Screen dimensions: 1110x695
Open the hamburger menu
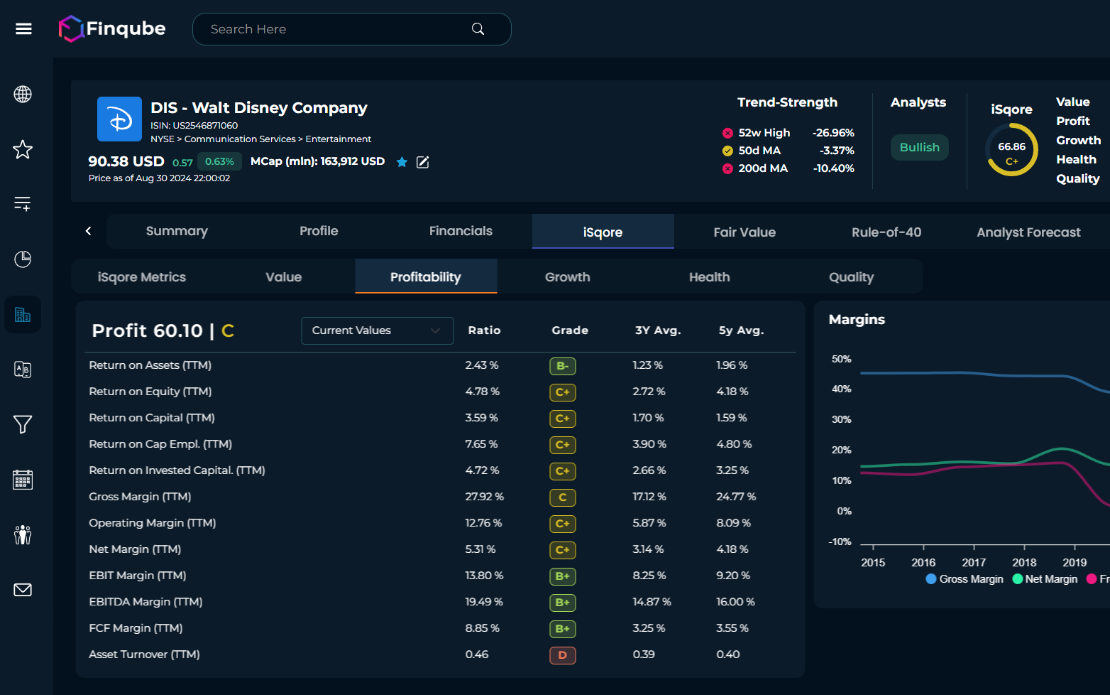[x=23, y=29]
